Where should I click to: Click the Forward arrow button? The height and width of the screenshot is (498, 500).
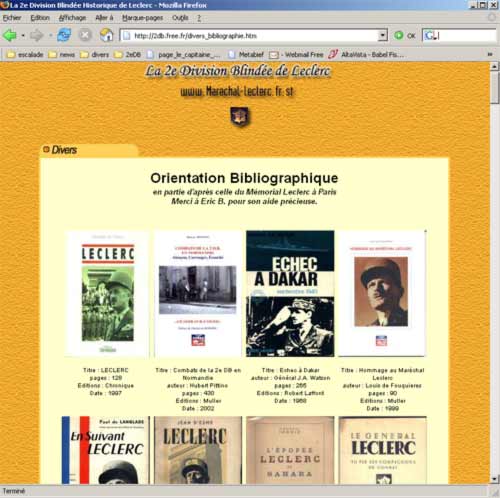pyautogui.click(x=36, y=35)
